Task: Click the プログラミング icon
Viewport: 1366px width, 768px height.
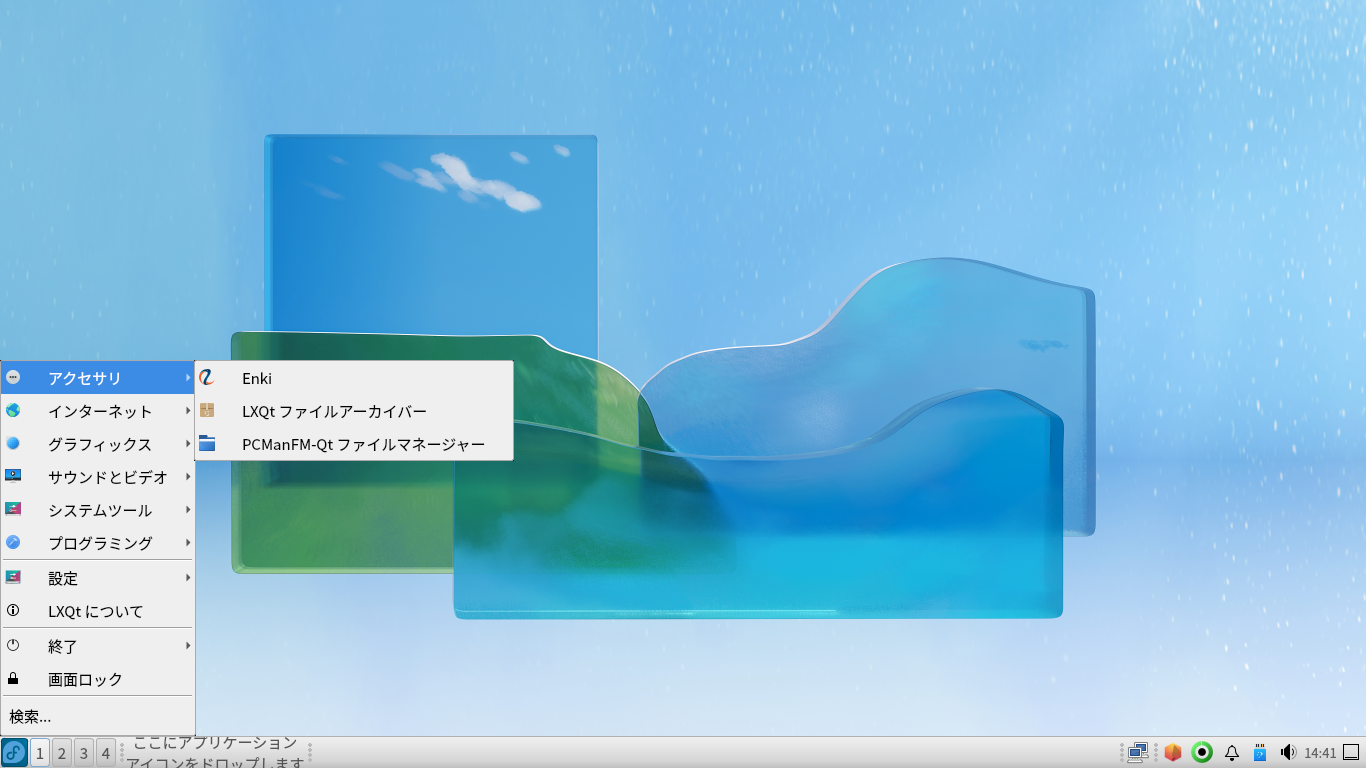Action: (13, 542)
